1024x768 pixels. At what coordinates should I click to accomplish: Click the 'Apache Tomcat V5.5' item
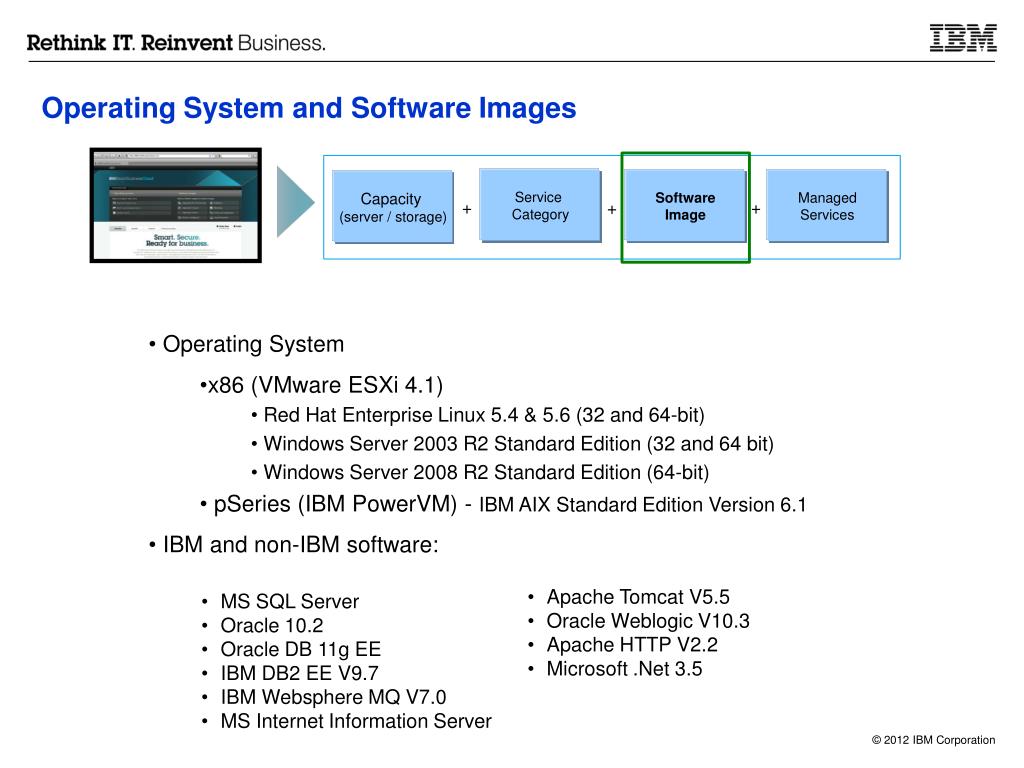(x=638, y=597)
